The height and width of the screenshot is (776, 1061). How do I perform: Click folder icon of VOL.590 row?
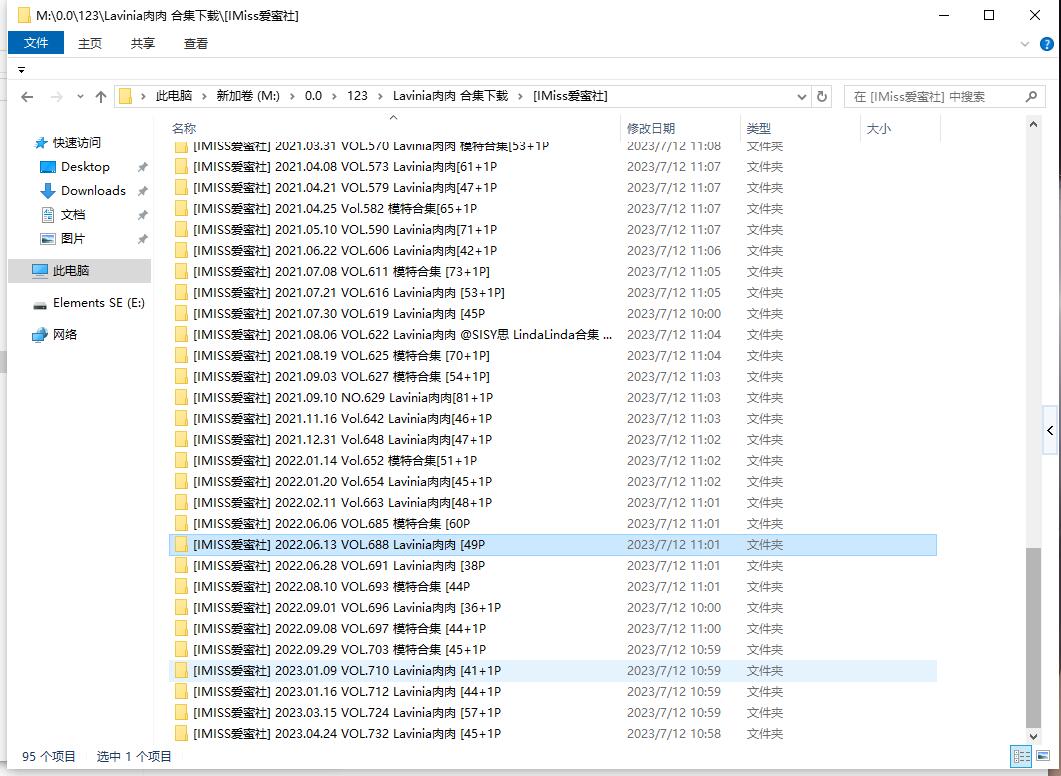181,229
